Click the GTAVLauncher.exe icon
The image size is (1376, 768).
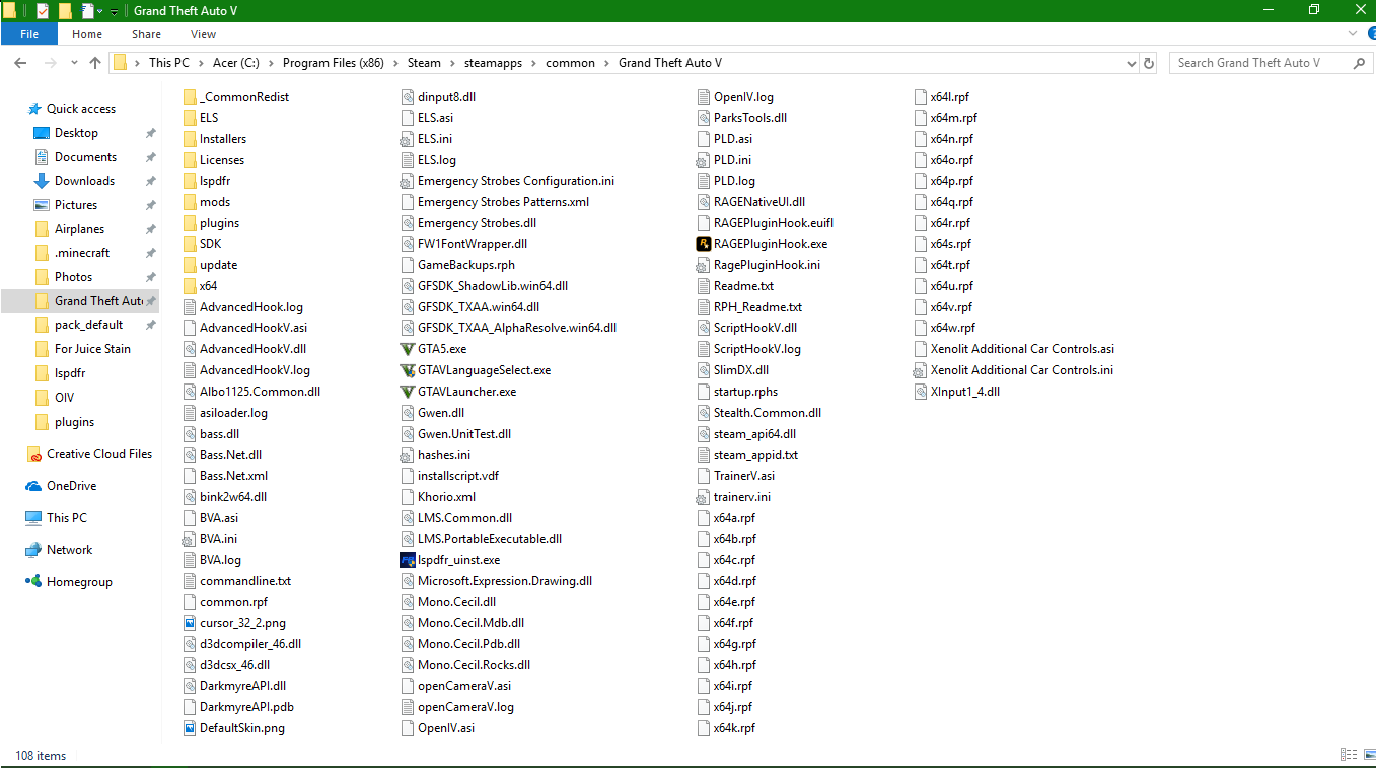coord(407,392)
